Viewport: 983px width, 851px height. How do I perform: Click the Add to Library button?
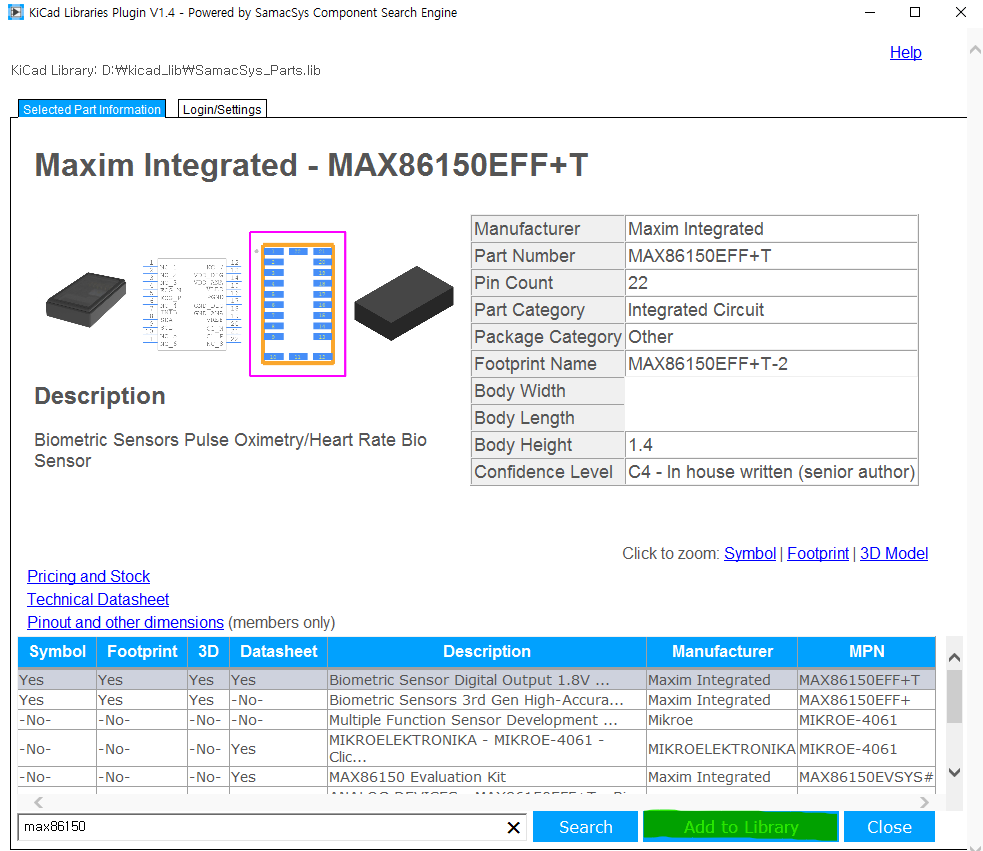click(x=740, y=827)
